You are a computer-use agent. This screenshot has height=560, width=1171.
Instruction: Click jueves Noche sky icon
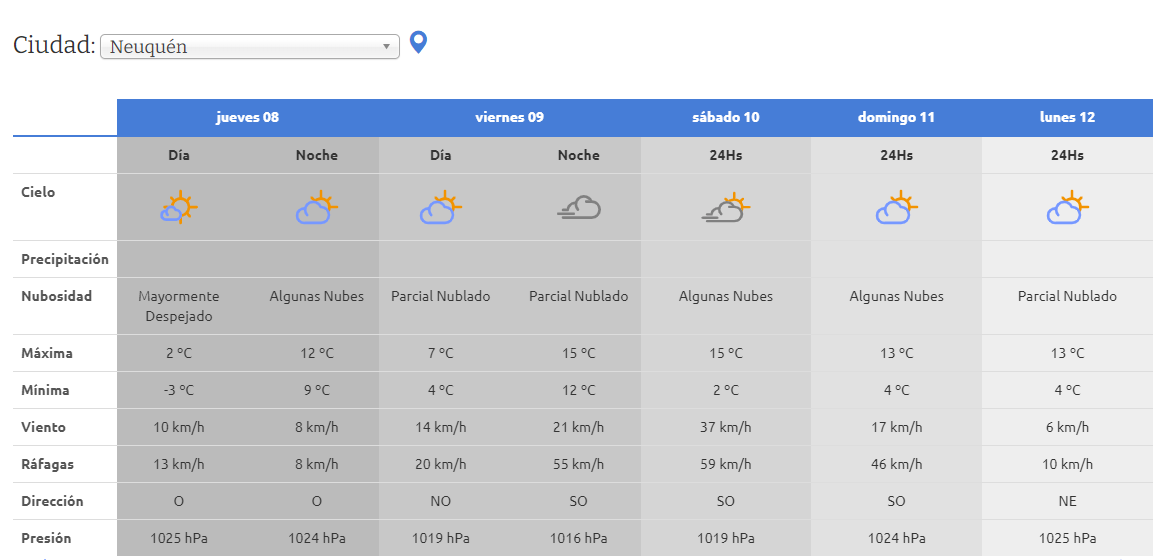316,208
